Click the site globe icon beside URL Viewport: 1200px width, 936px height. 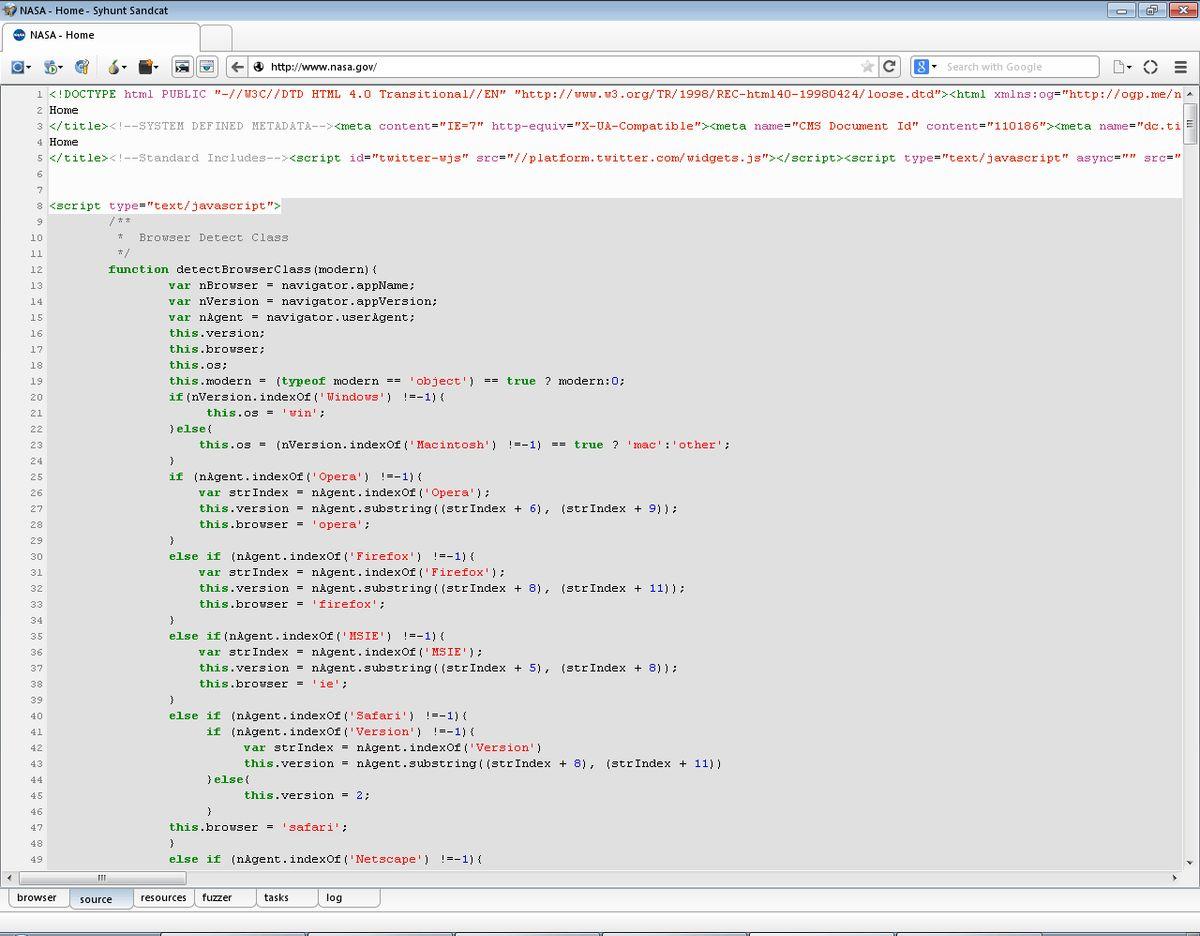[x=258, y=67]
